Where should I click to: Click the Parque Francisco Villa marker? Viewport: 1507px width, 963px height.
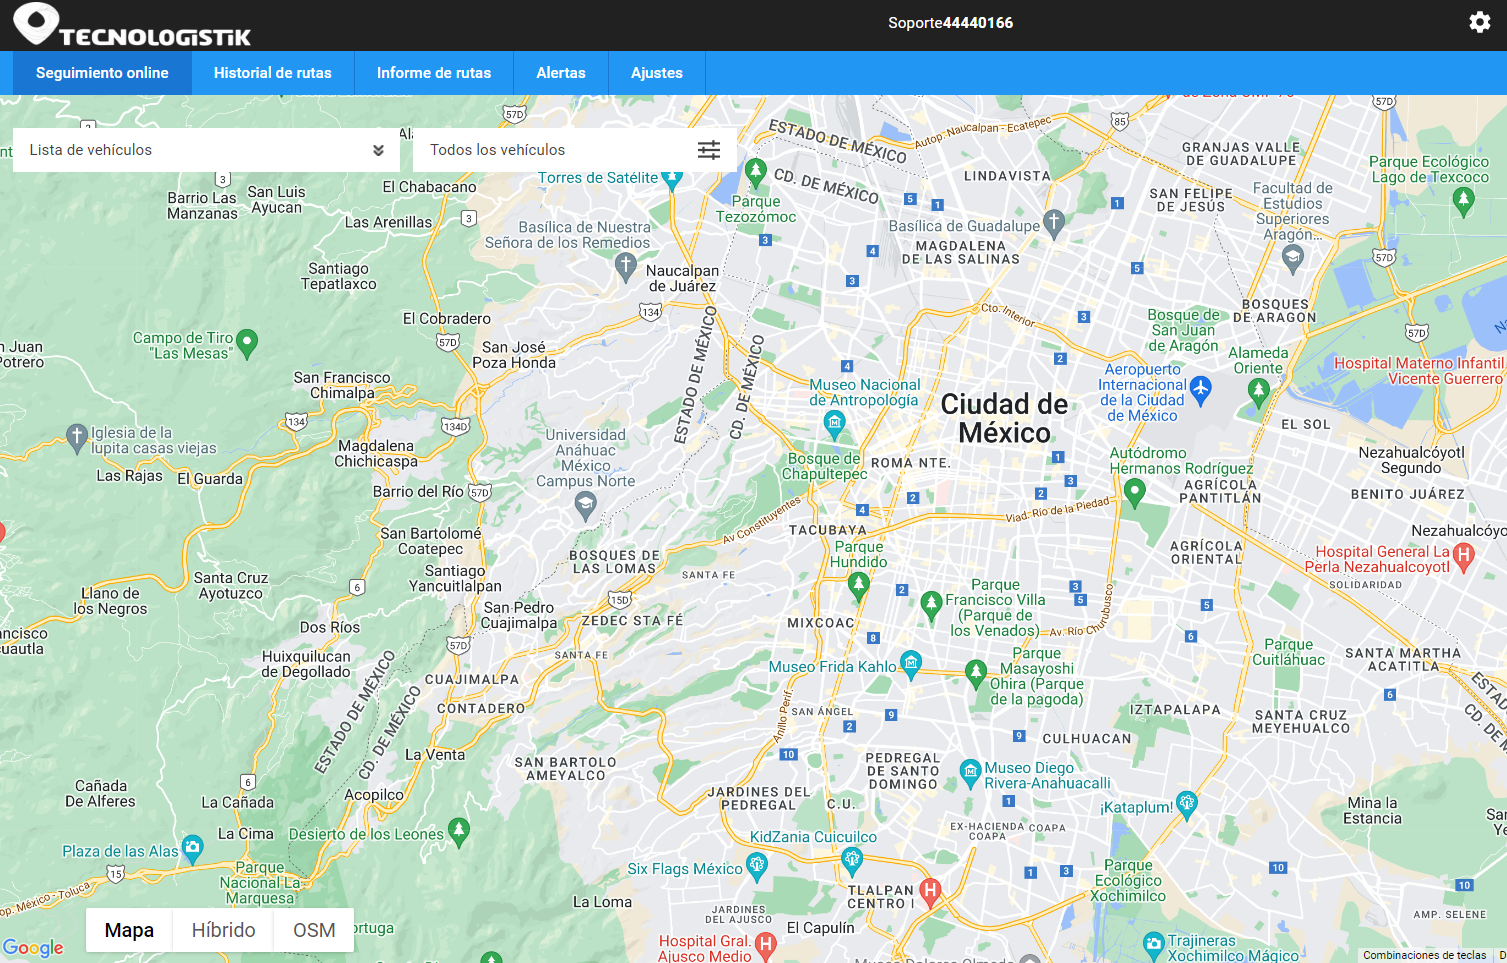click(x=931, y=604)
